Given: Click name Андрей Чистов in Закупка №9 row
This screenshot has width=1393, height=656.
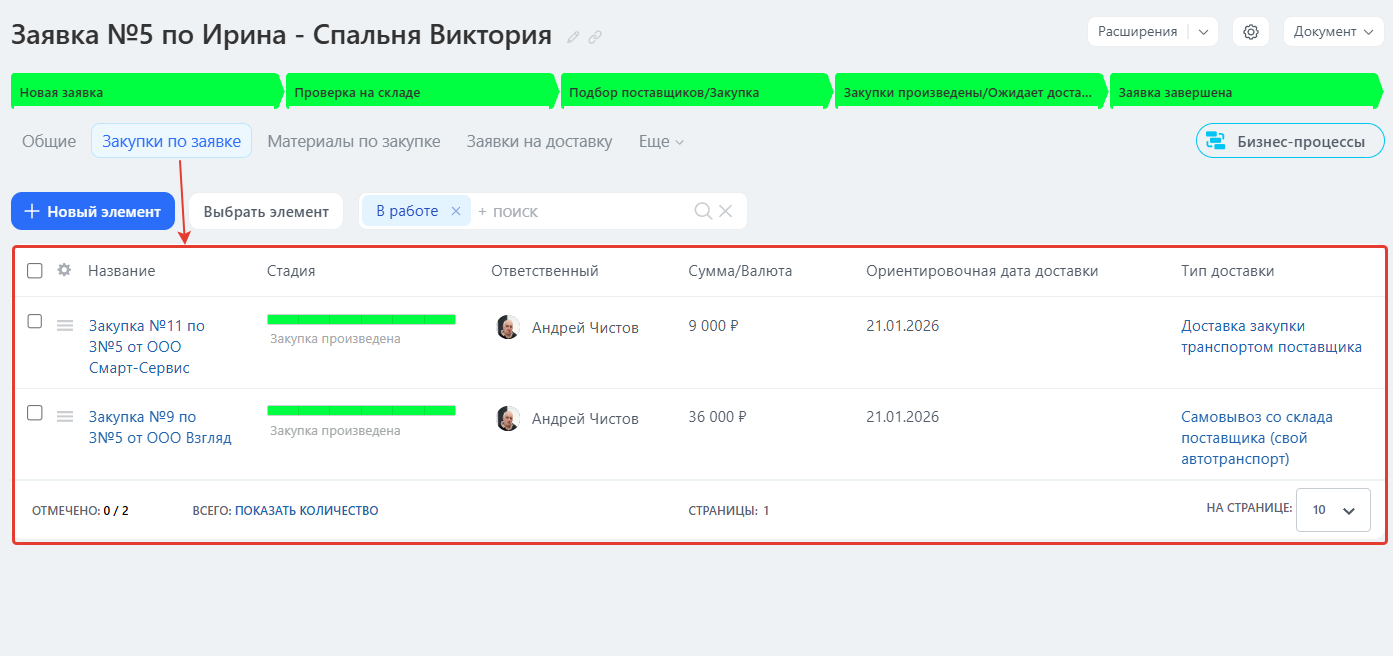Looking at the screenshot, I should (585, 419).
